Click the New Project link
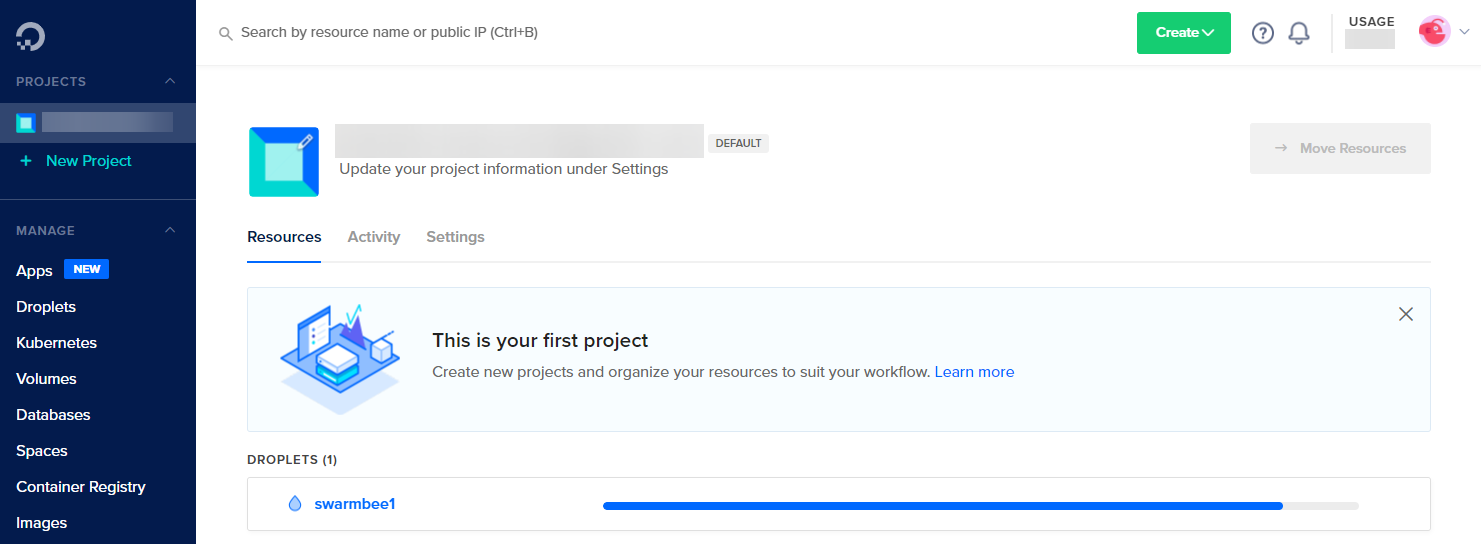This screenshot has width=1481, height=544. click(x=88, y=161)
